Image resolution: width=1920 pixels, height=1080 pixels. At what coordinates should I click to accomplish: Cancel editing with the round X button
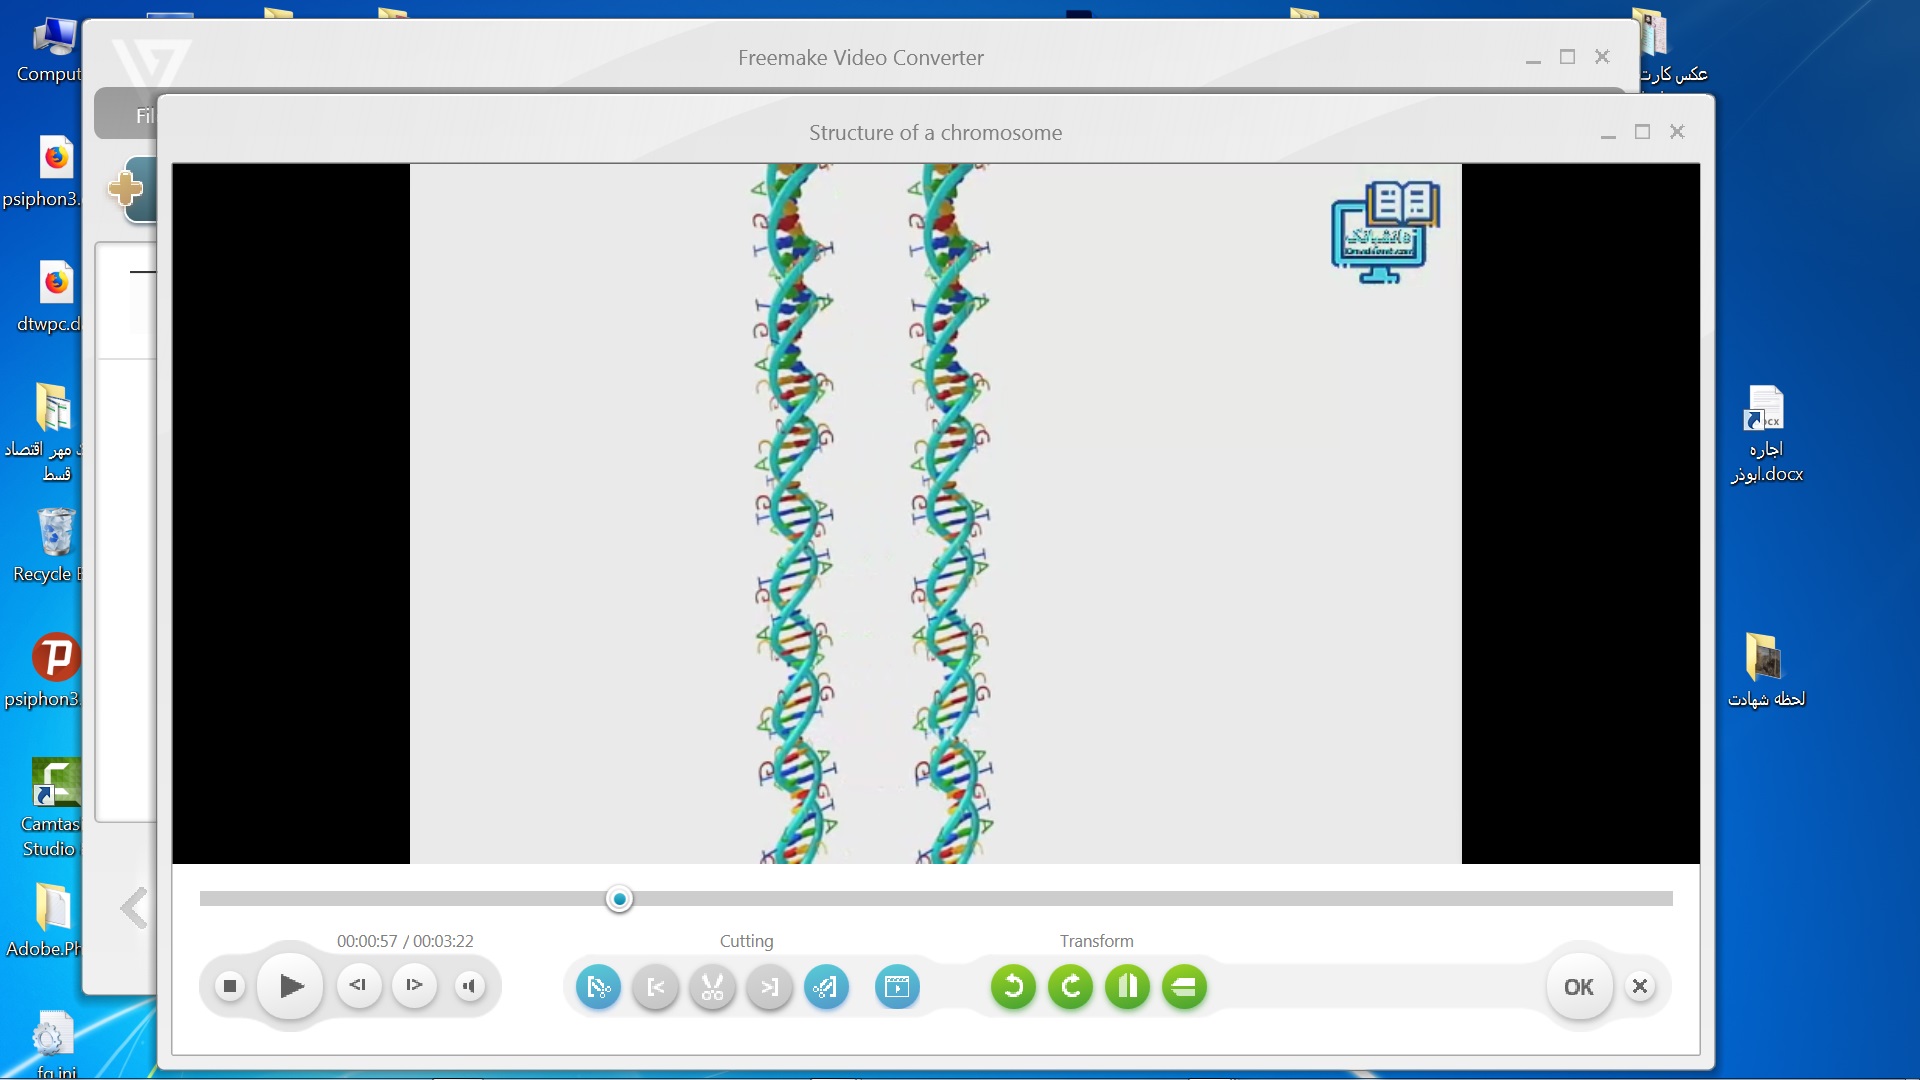1640,987
